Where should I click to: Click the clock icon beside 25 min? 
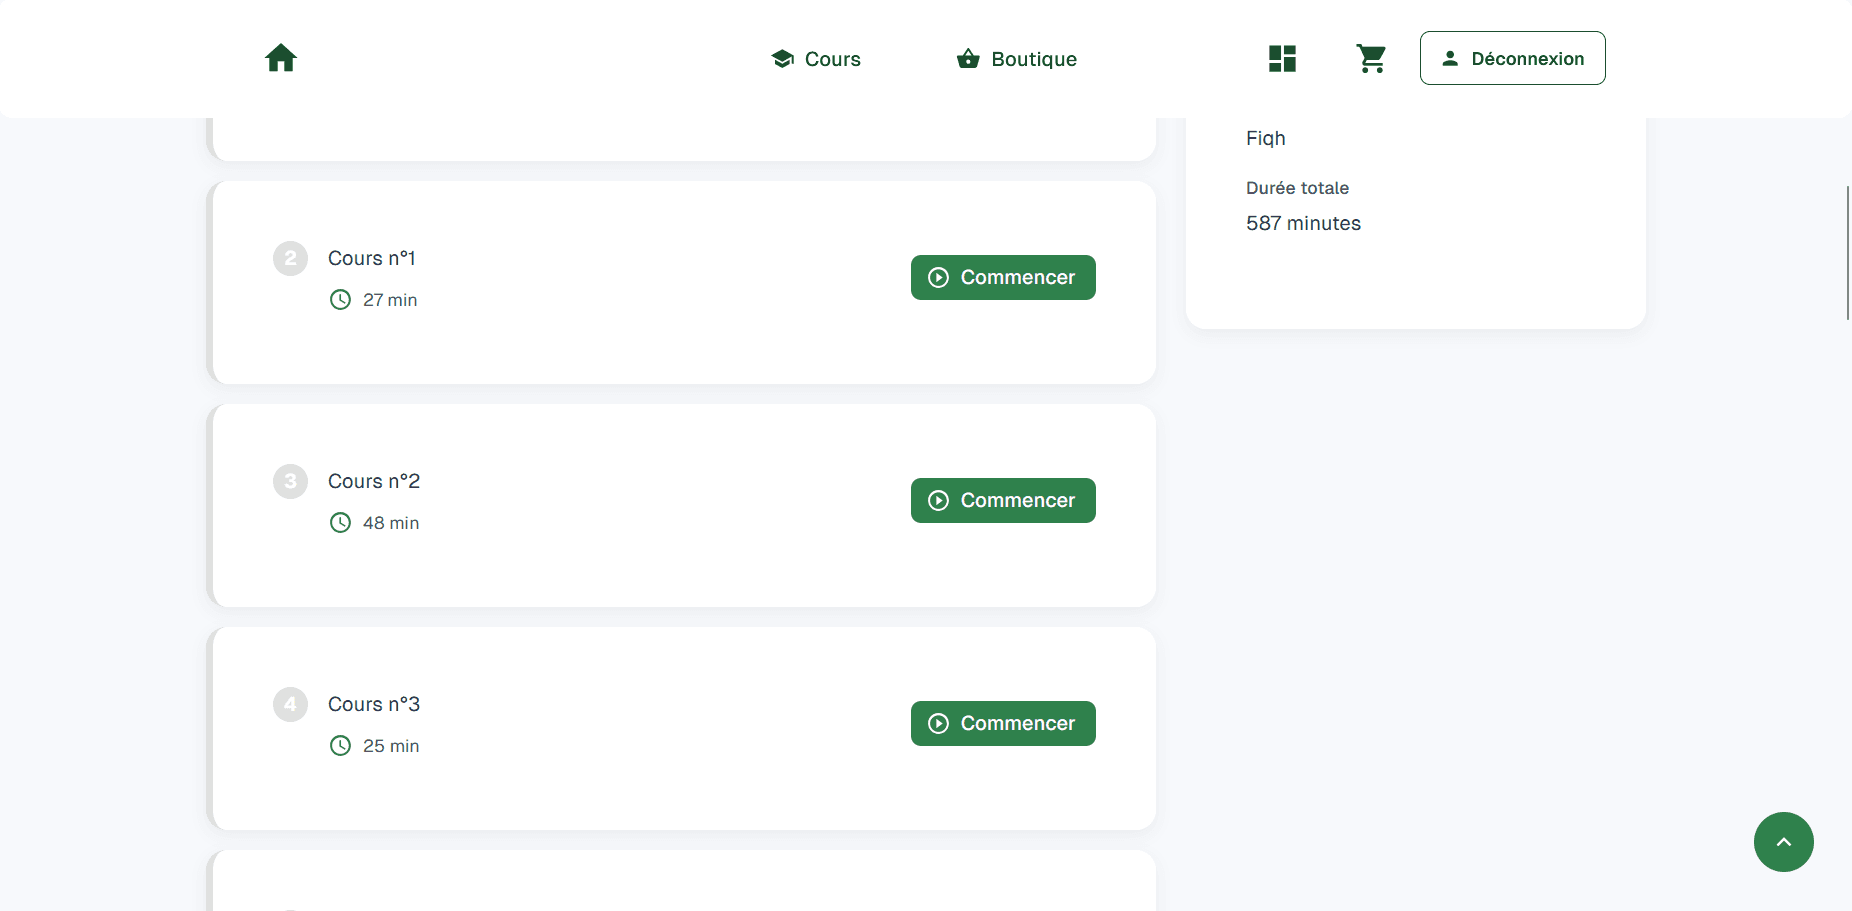click(x=341, y=746)
